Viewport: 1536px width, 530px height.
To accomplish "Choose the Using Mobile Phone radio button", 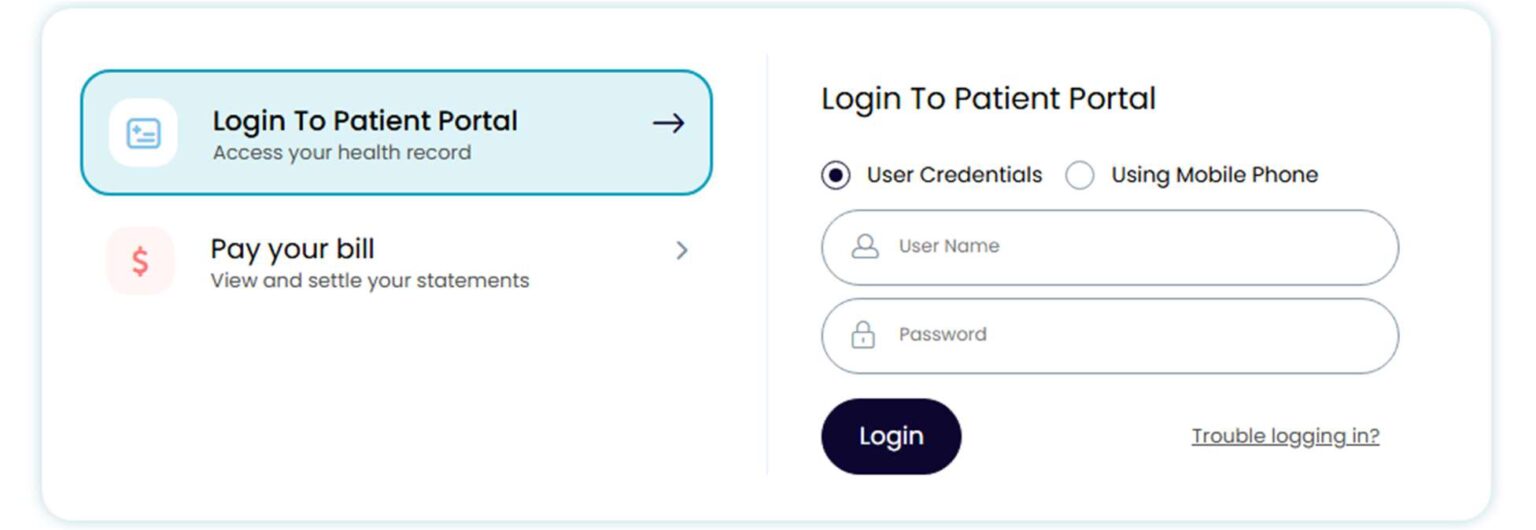I will click(1080, 176).
